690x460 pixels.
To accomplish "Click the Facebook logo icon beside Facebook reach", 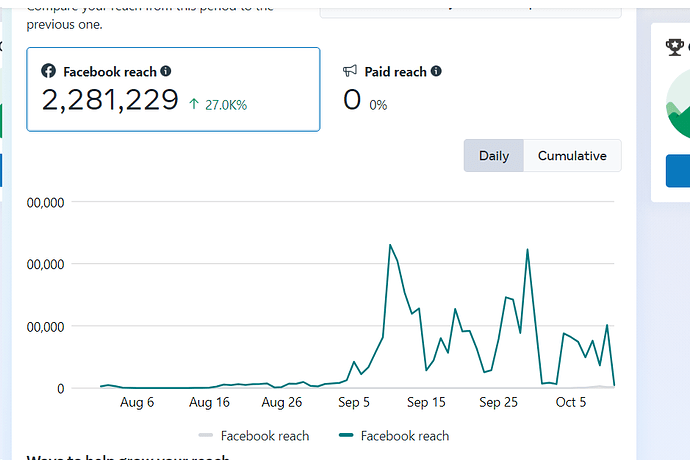I will (x=48, y=71).
